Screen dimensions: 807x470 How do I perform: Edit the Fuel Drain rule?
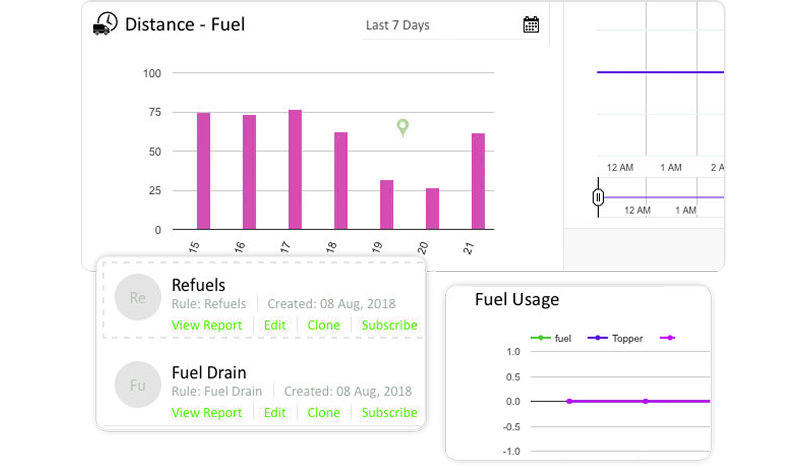pyautogui.click(x=275, y=412)
